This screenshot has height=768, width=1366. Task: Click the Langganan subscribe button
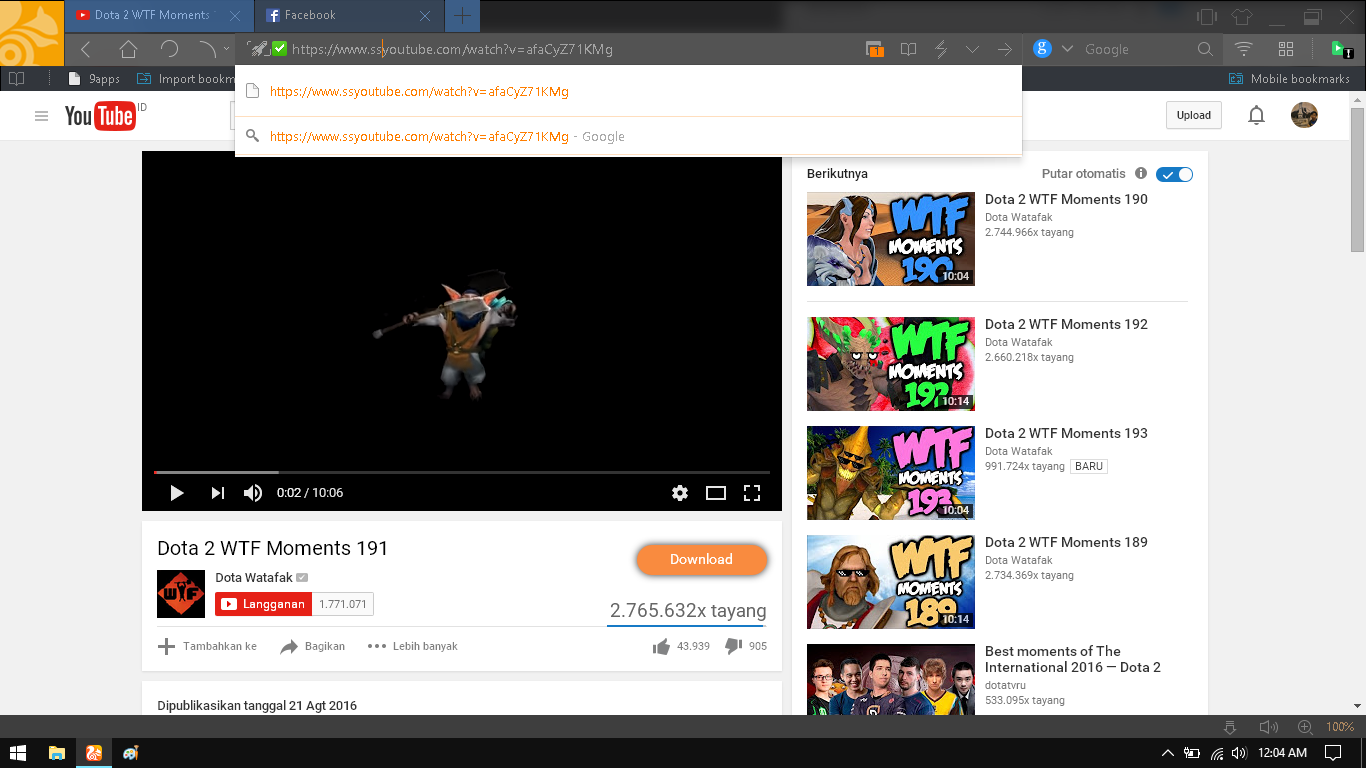(x=263, y=604)
